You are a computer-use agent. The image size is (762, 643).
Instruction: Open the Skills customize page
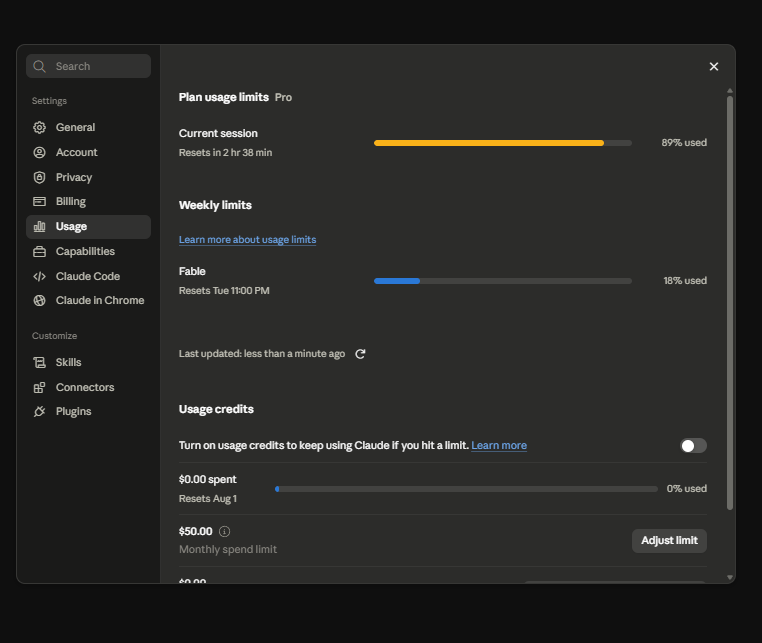[88, 363]
